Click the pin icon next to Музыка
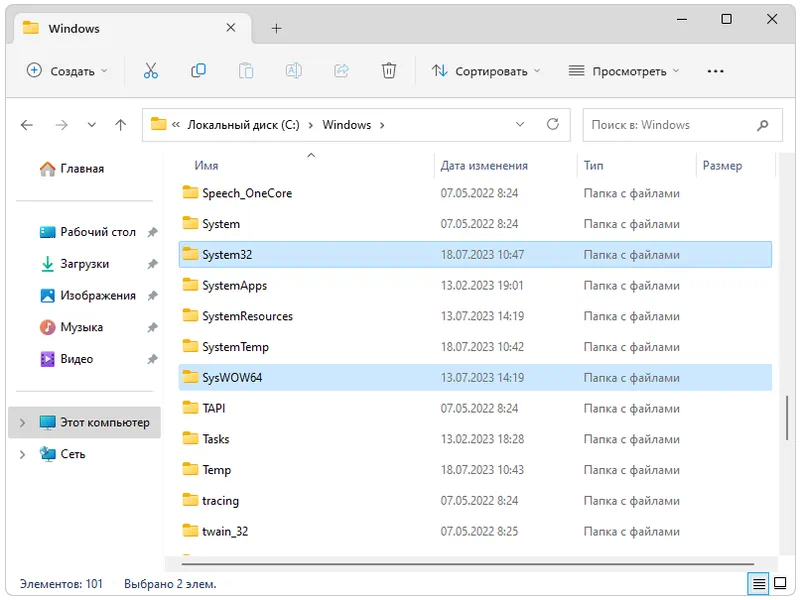 [152, 328]
